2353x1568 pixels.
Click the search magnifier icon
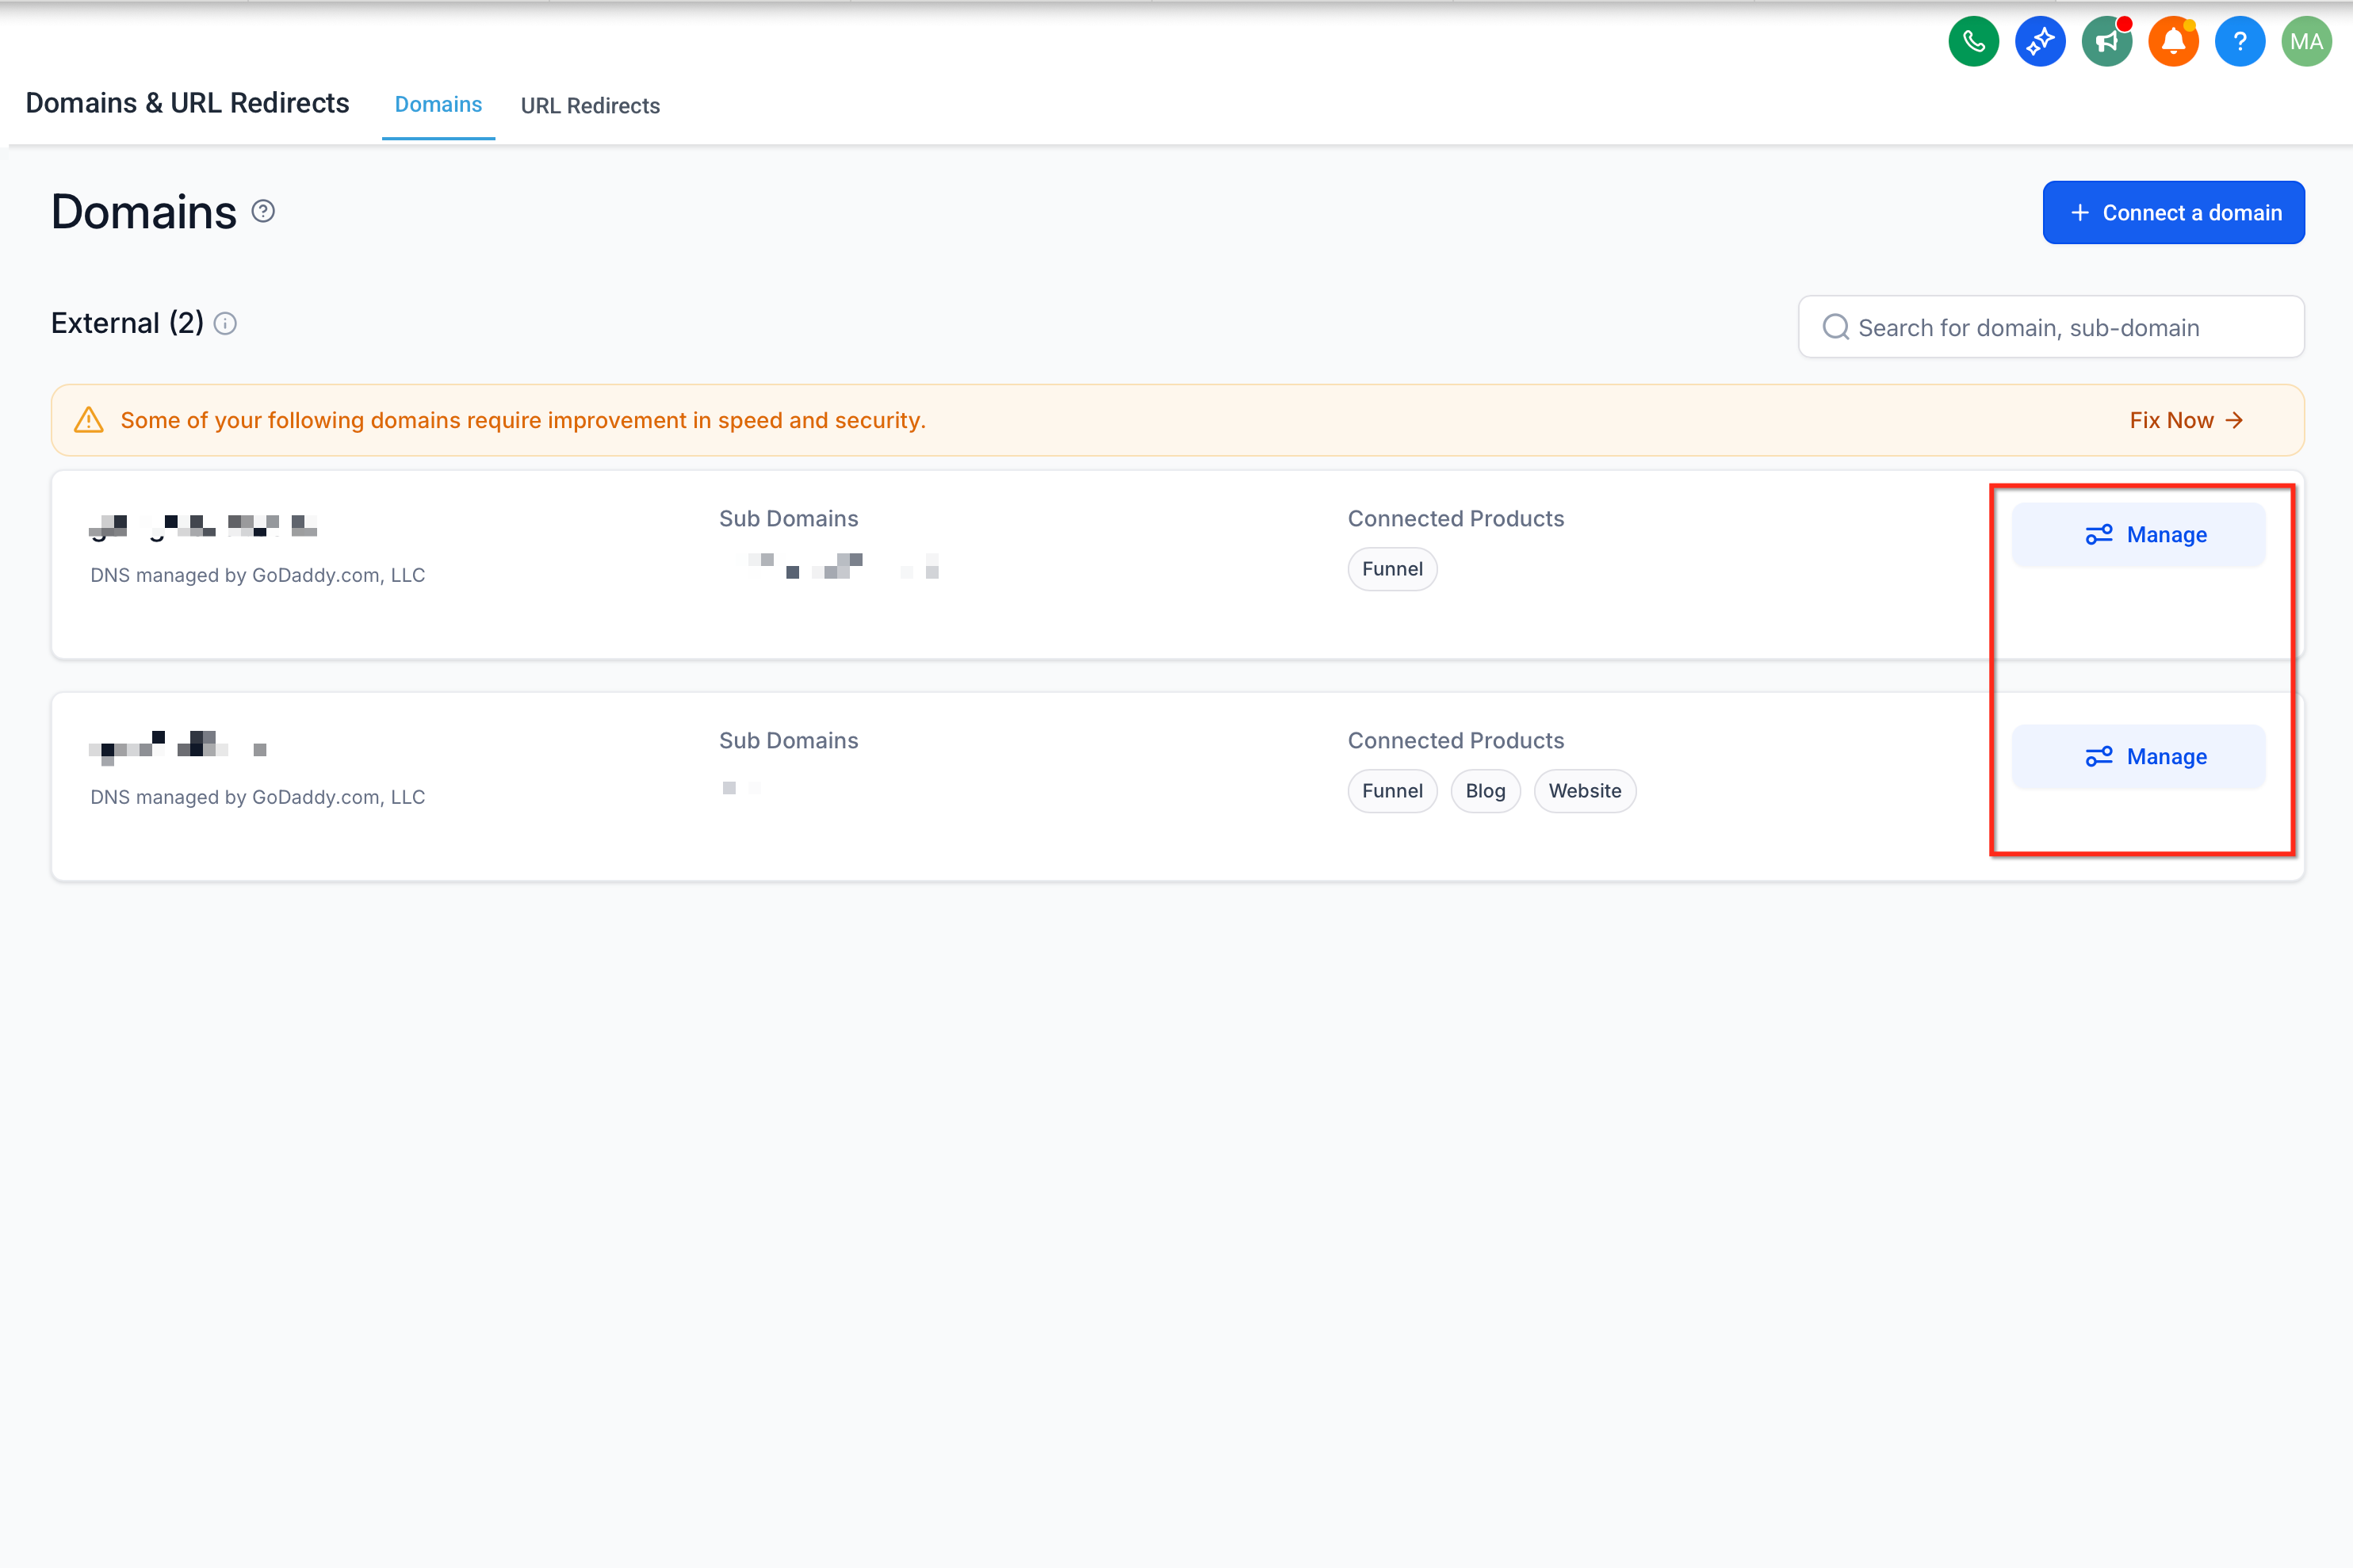pyautogui.click(x=1835, y=327)
